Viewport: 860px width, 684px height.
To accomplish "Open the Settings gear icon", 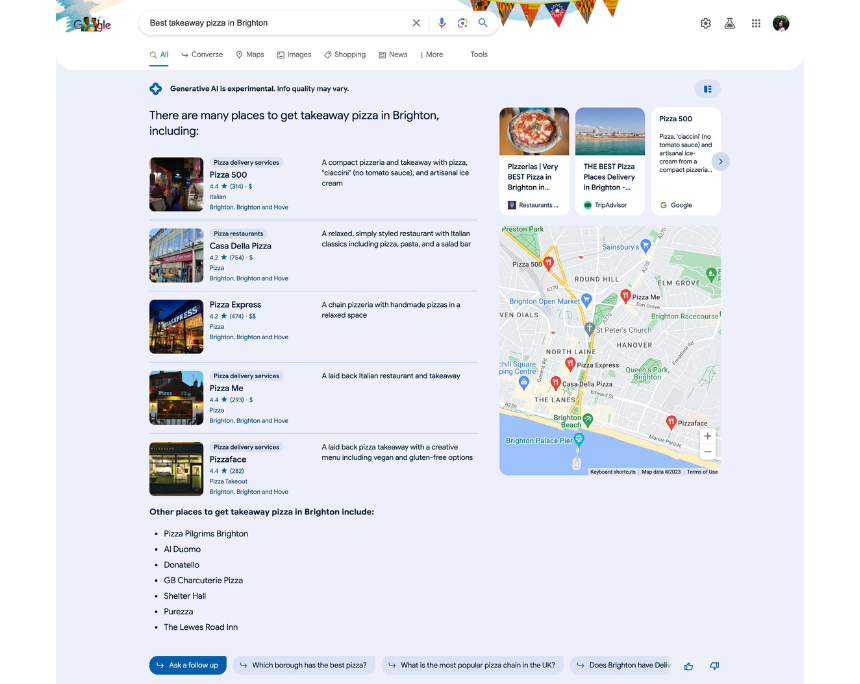I will click(x=705, y=23).
